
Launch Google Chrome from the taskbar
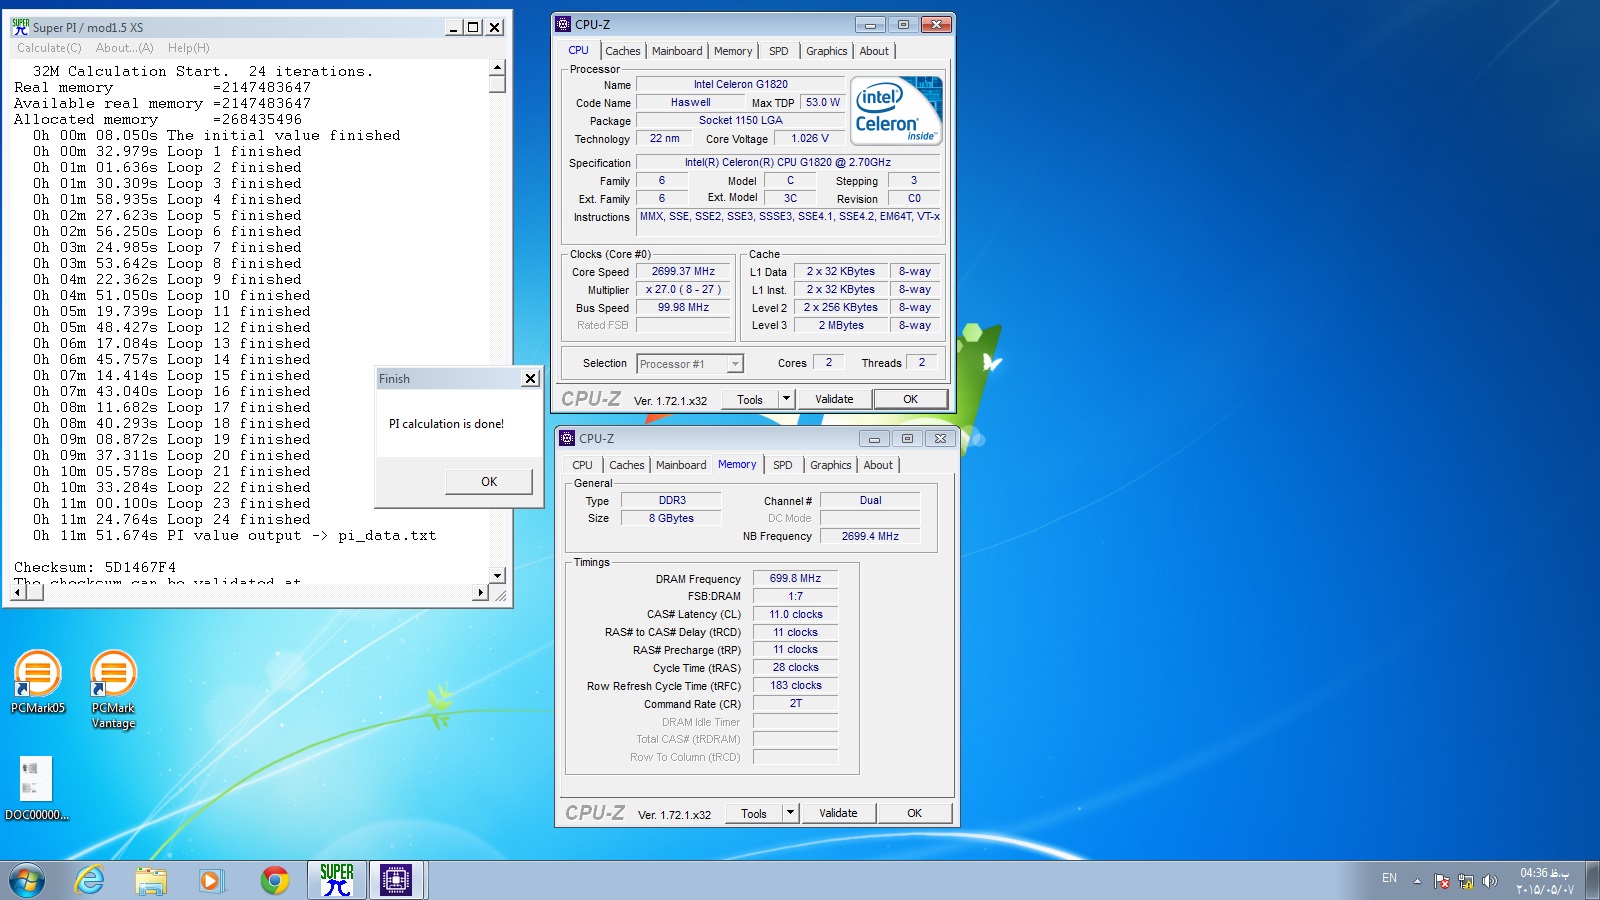[x=274, y=880]
